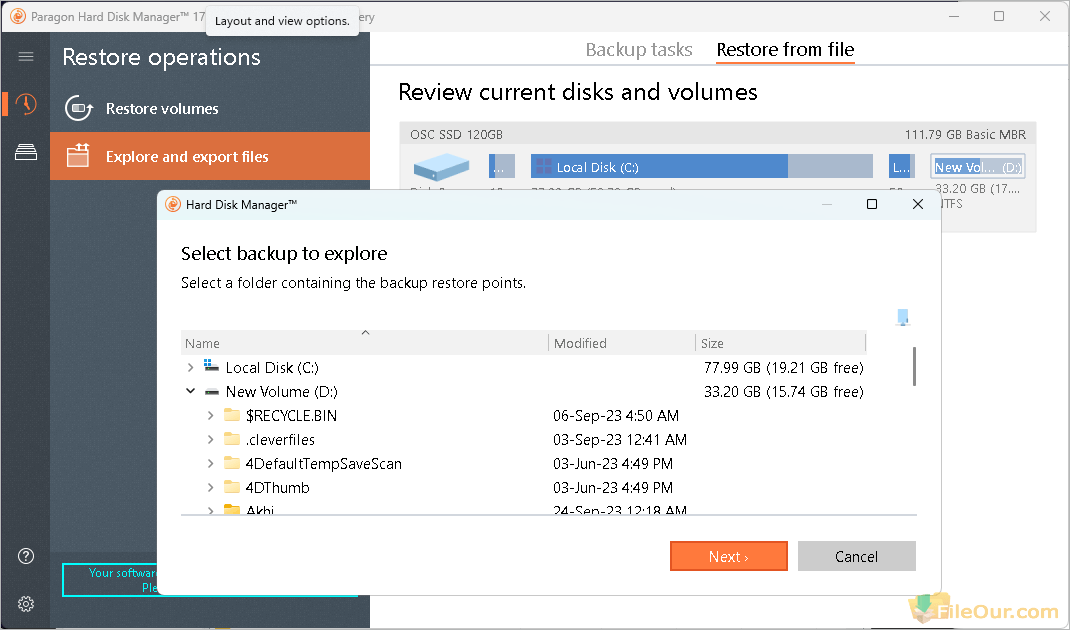Image resolution: width=1070 pixels, height=630 pixels.
Task: Open the hamburger menu in sidebar
Action: [26, 57]
